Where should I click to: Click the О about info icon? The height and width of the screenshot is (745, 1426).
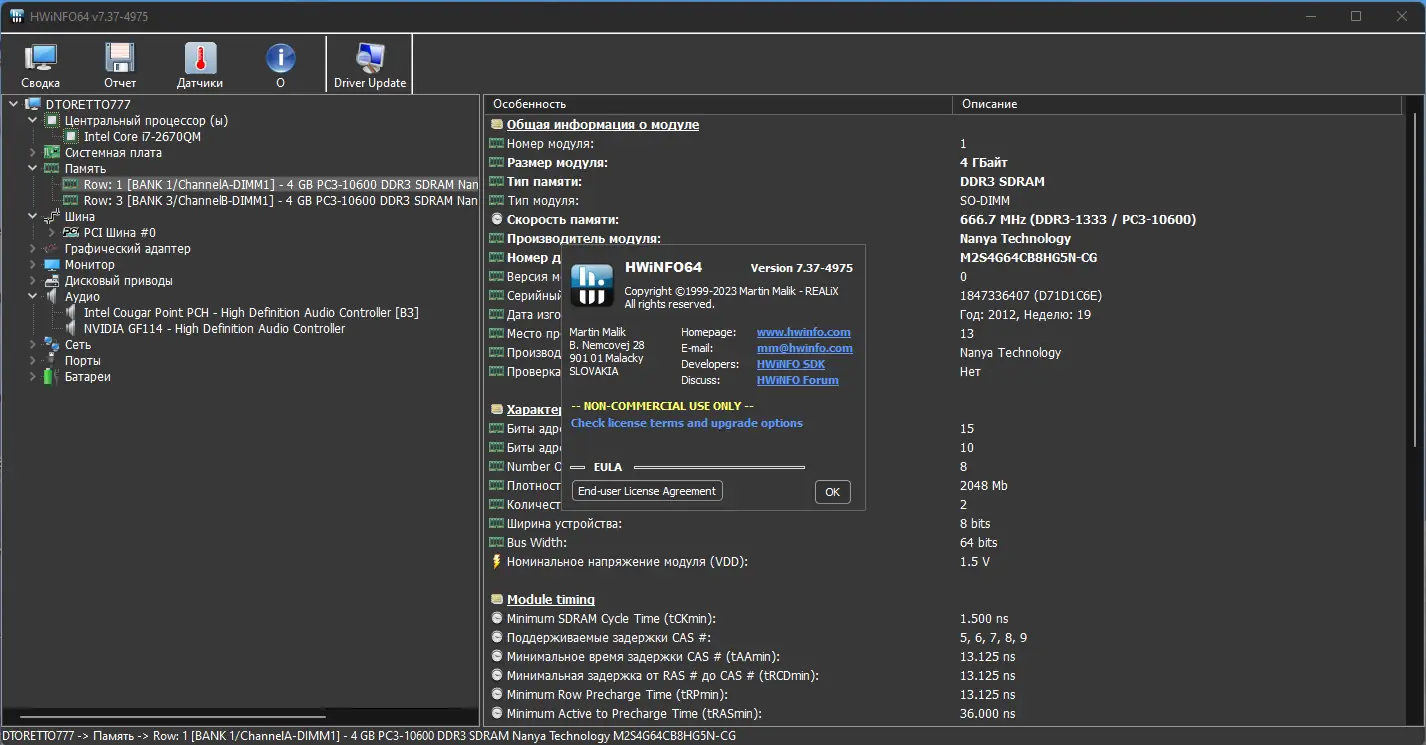(280, 58)
